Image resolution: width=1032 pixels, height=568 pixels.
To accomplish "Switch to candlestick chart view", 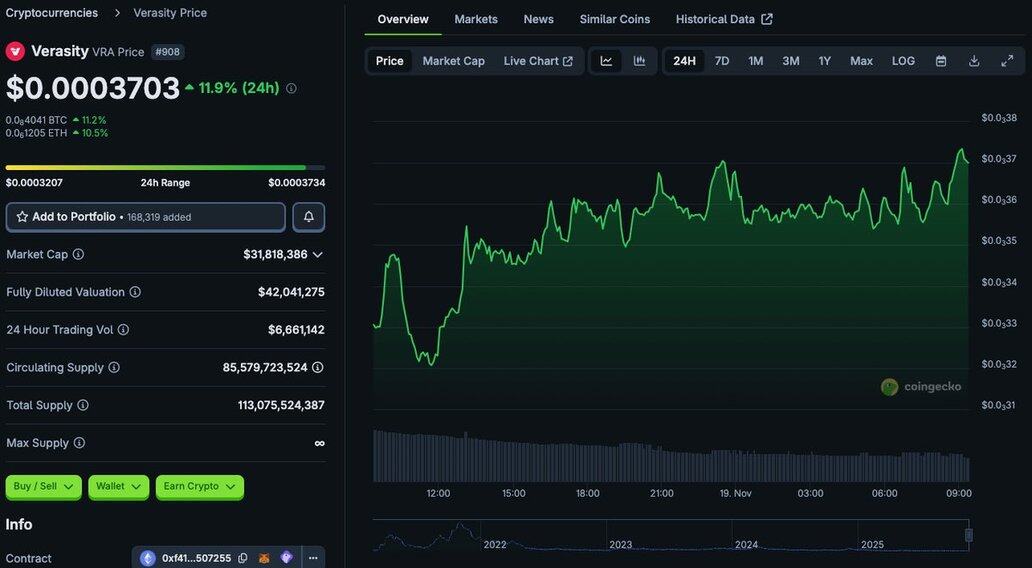I will (639, 61).
